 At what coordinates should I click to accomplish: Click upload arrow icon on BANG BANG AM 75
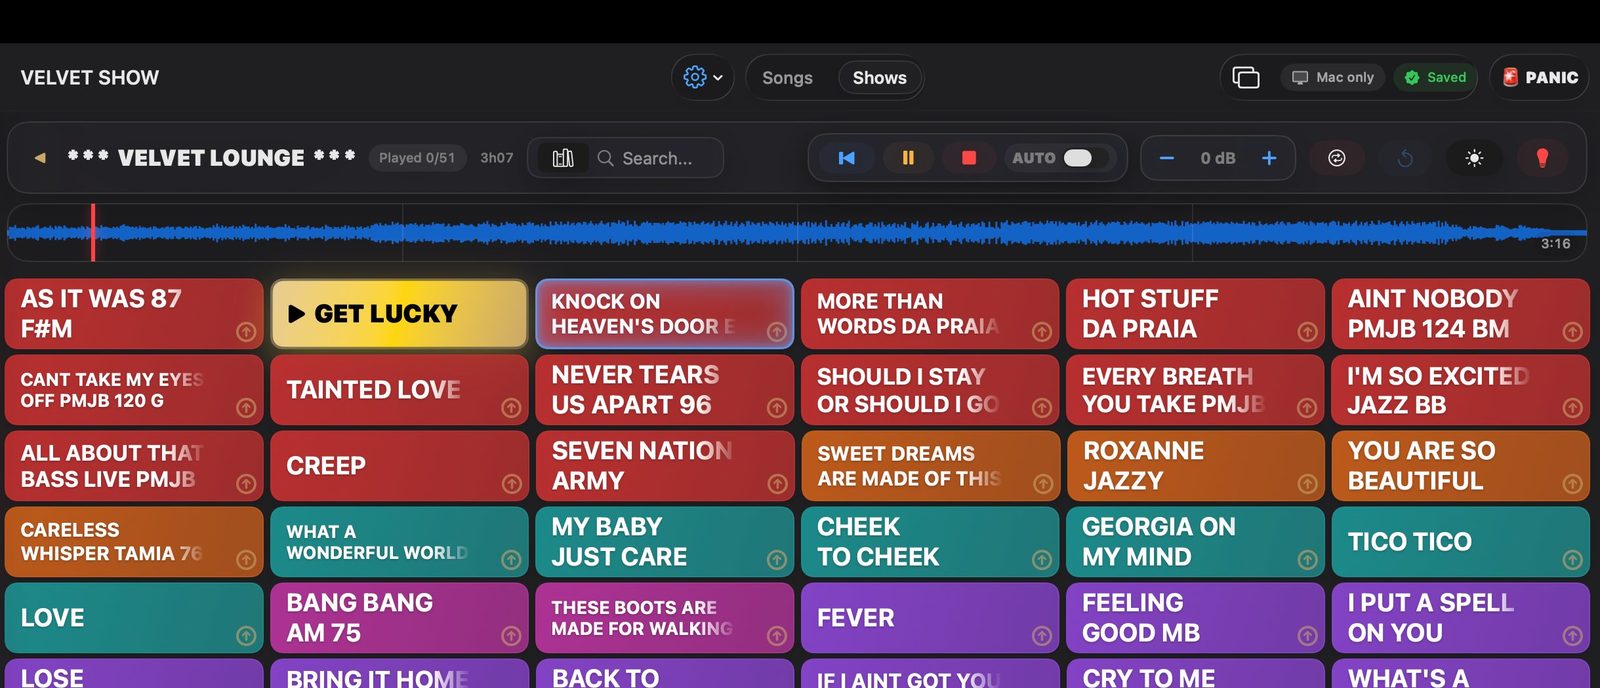(511, 636)
